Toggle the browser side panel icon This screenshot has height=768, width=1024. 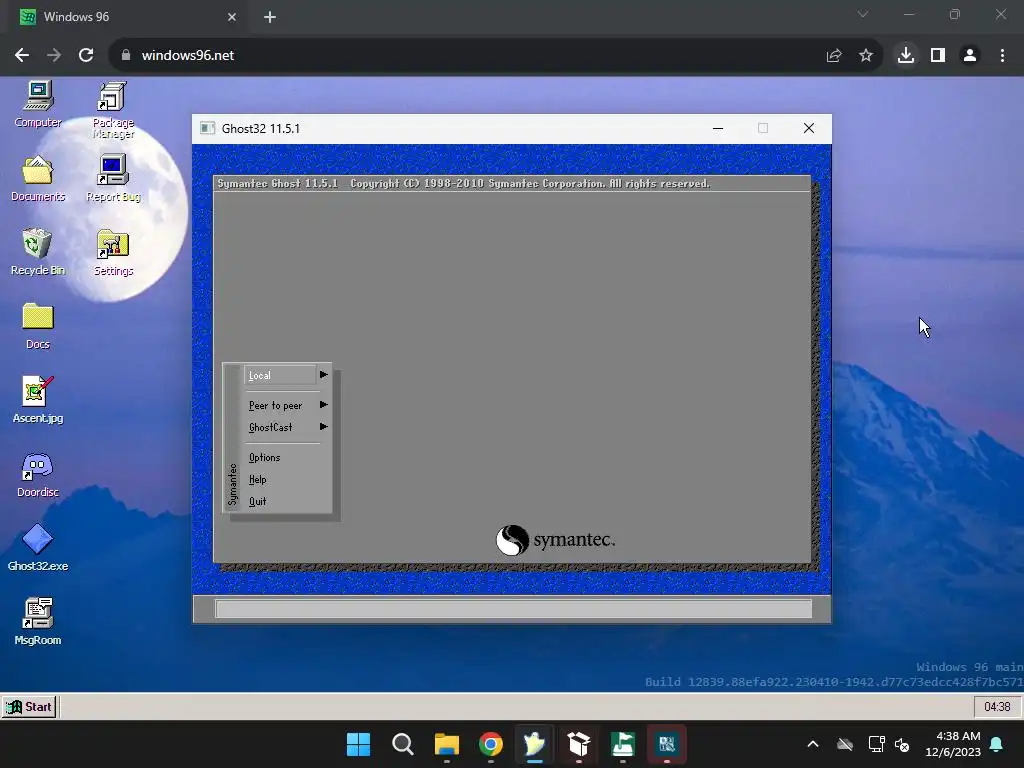click(x=938, y=56)
